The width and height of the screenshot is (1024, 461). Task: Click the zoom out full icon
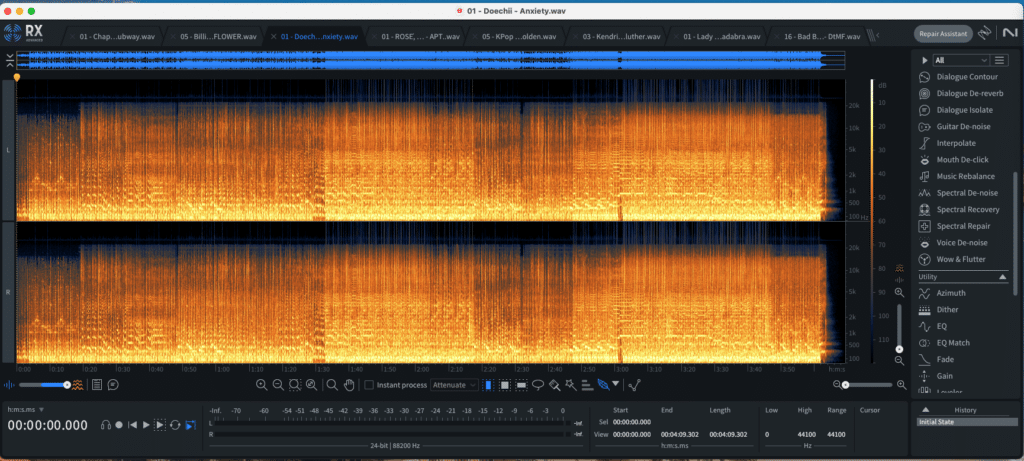point(312,385)
